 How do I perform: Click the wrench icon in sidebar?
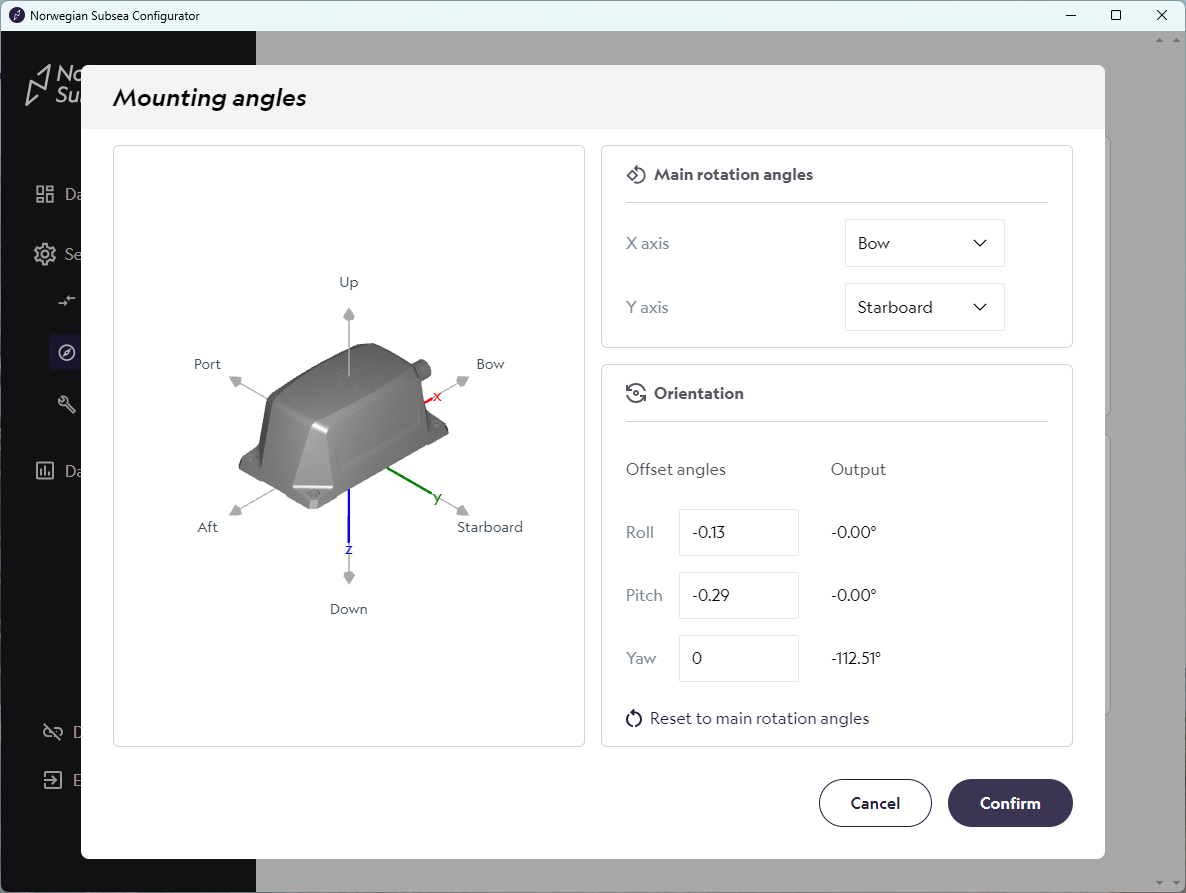point(67,405)
